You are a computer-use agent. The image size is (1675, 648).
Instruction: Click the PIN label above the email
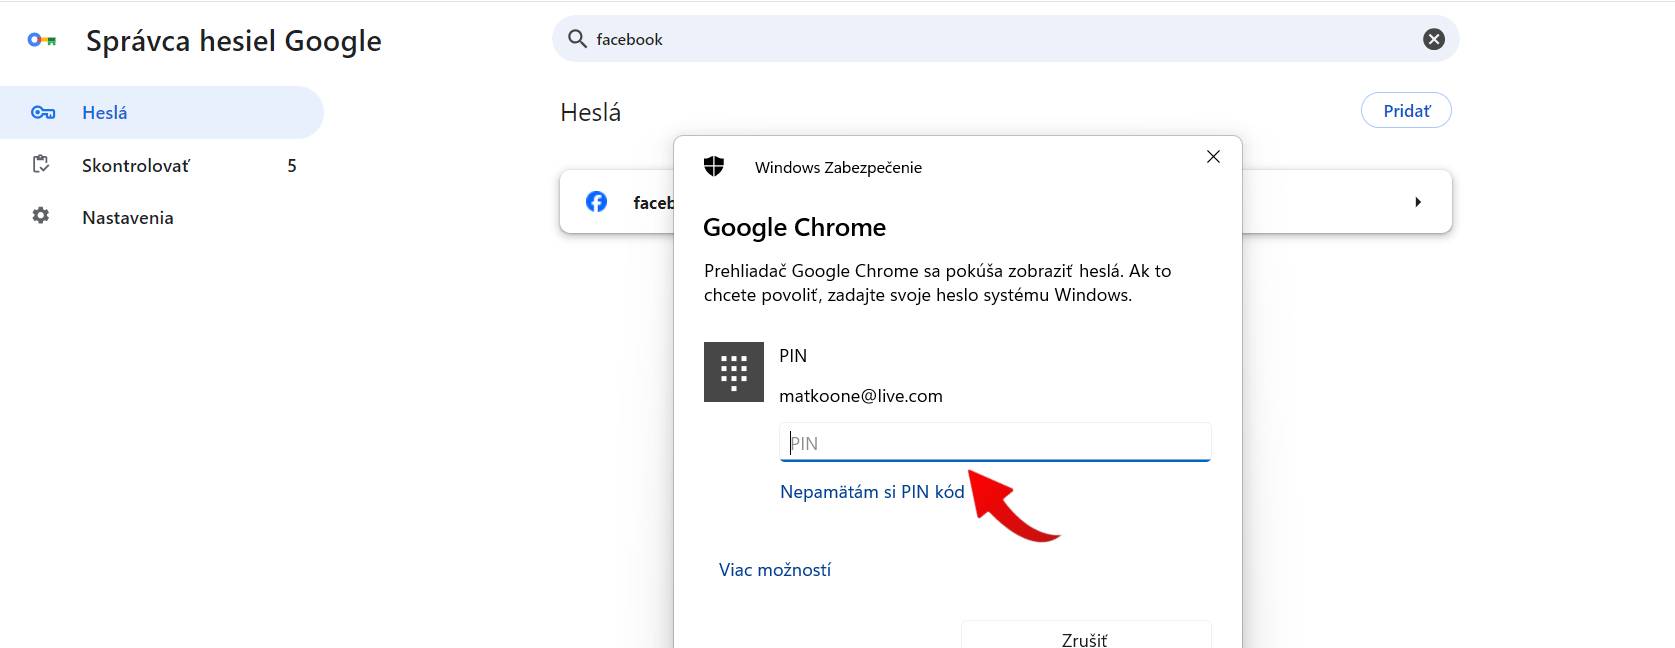[x=793, y=356]
